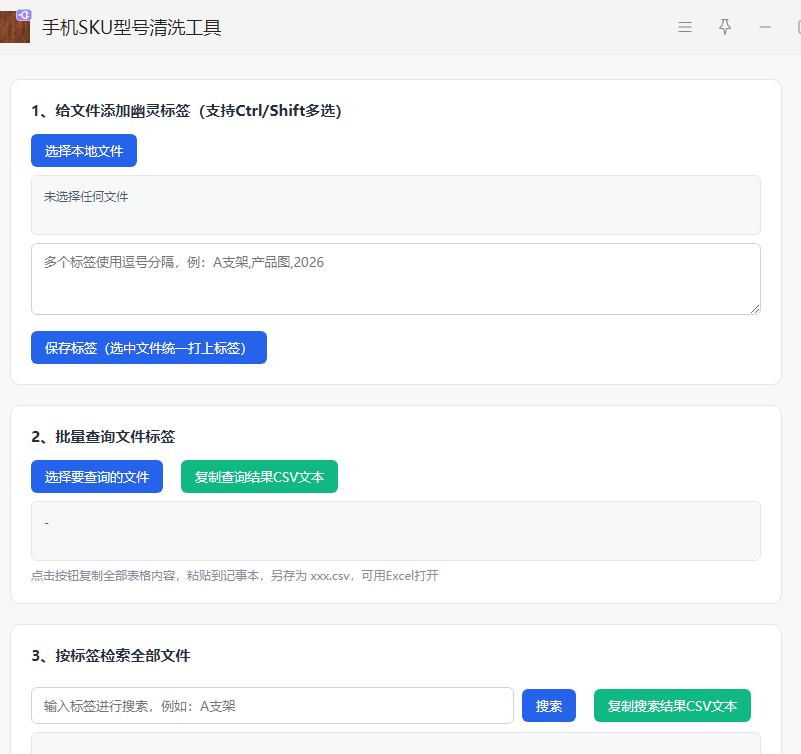Viewport: 801px width, 754px height.
Task: Click the textarea resize handle corner
Action: (x=755, y=309)
